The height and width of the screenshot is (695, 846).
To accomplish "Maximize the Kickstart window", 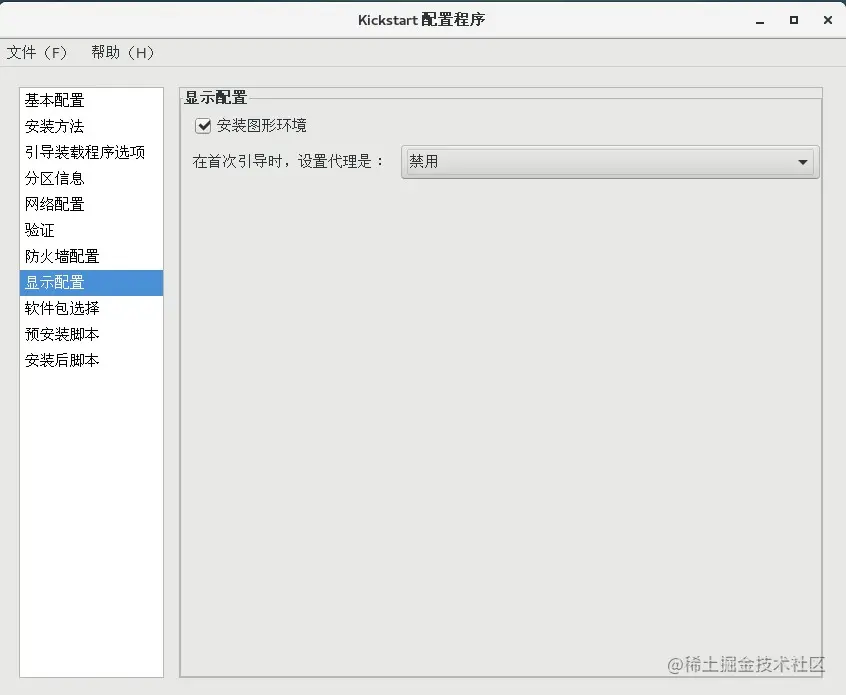I will pos(794,20).
